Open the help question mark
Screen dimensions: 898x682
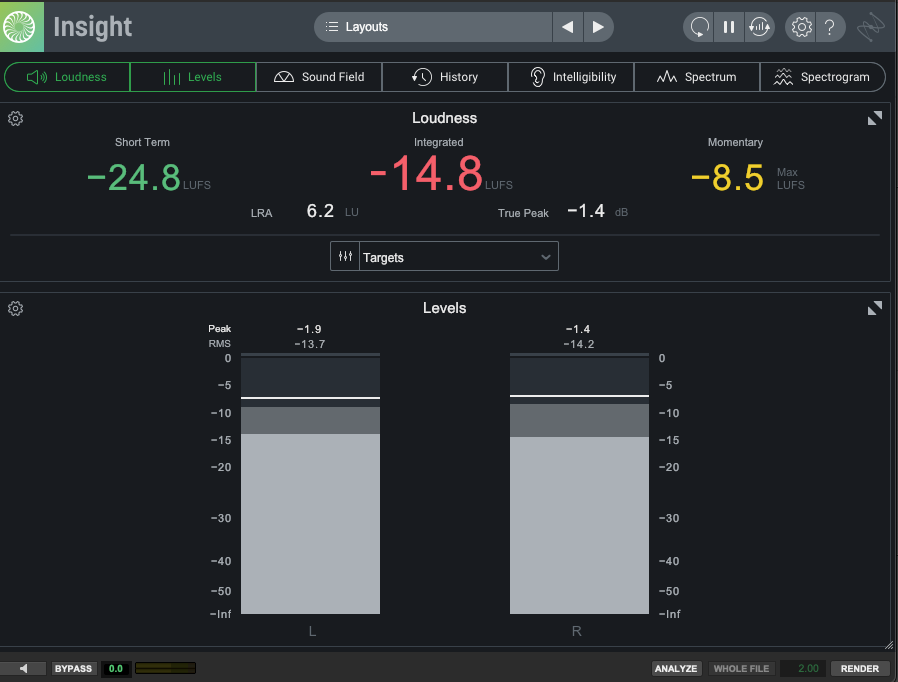(829, 27)
